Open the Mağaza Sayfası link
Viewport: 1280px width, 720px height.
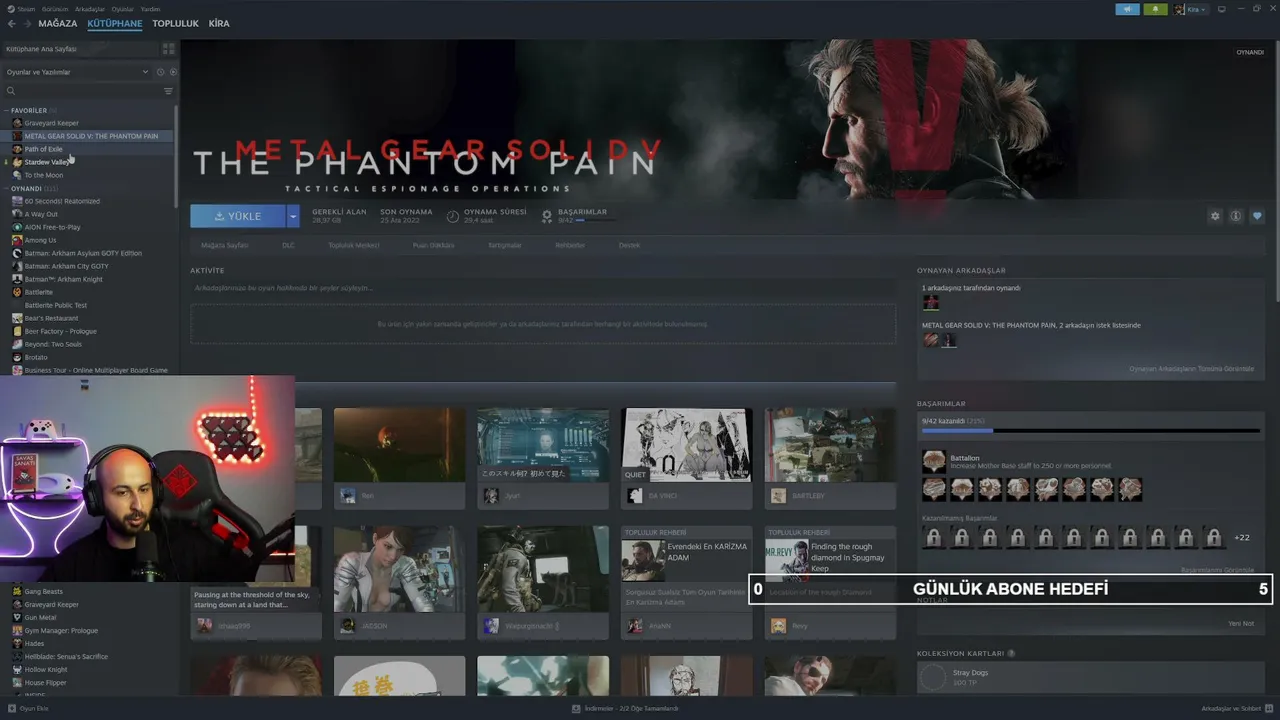[x=225, y=245]
